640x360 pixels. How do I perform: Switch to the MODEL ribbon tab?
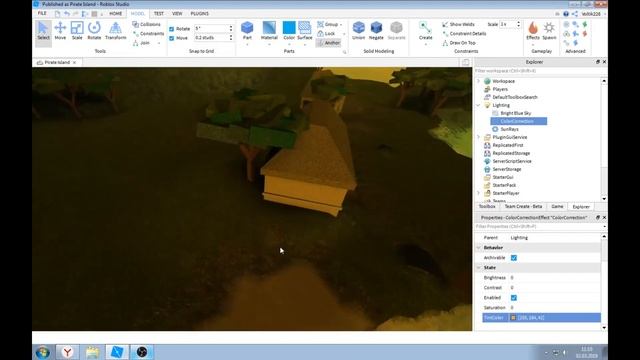click(x=138, y=13)
